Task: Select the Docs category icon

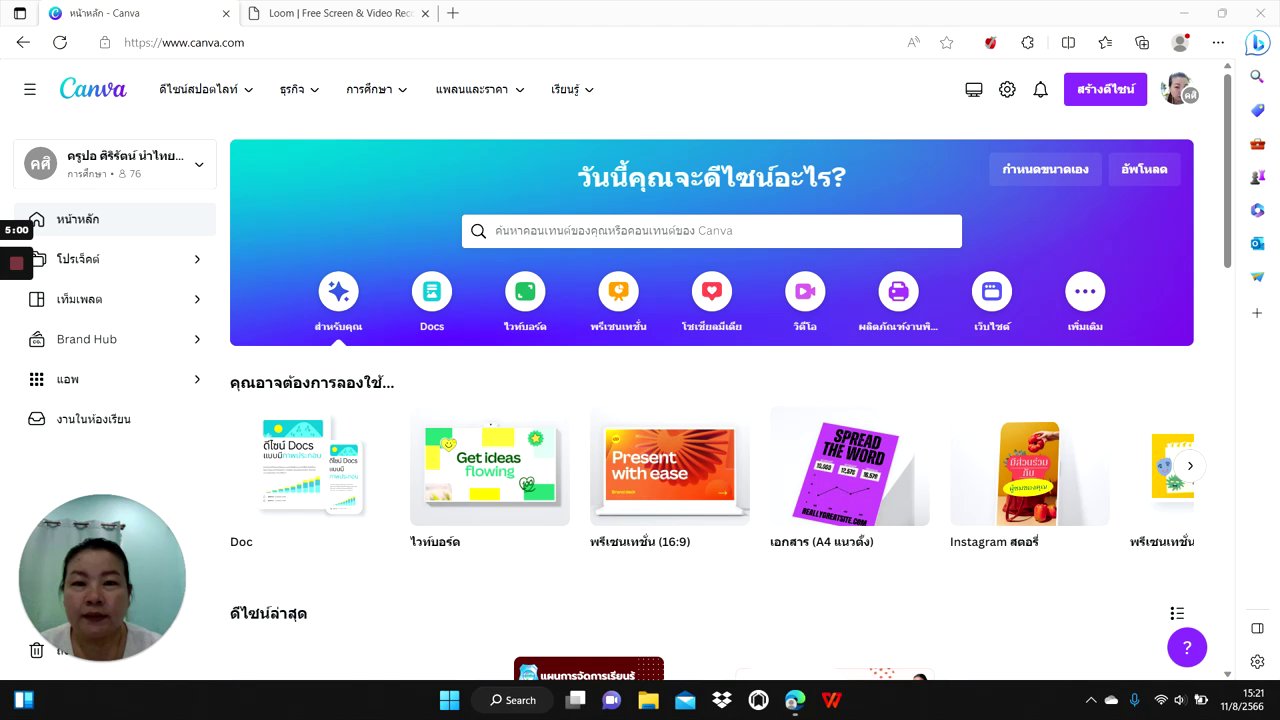Action: coord(432,291)
